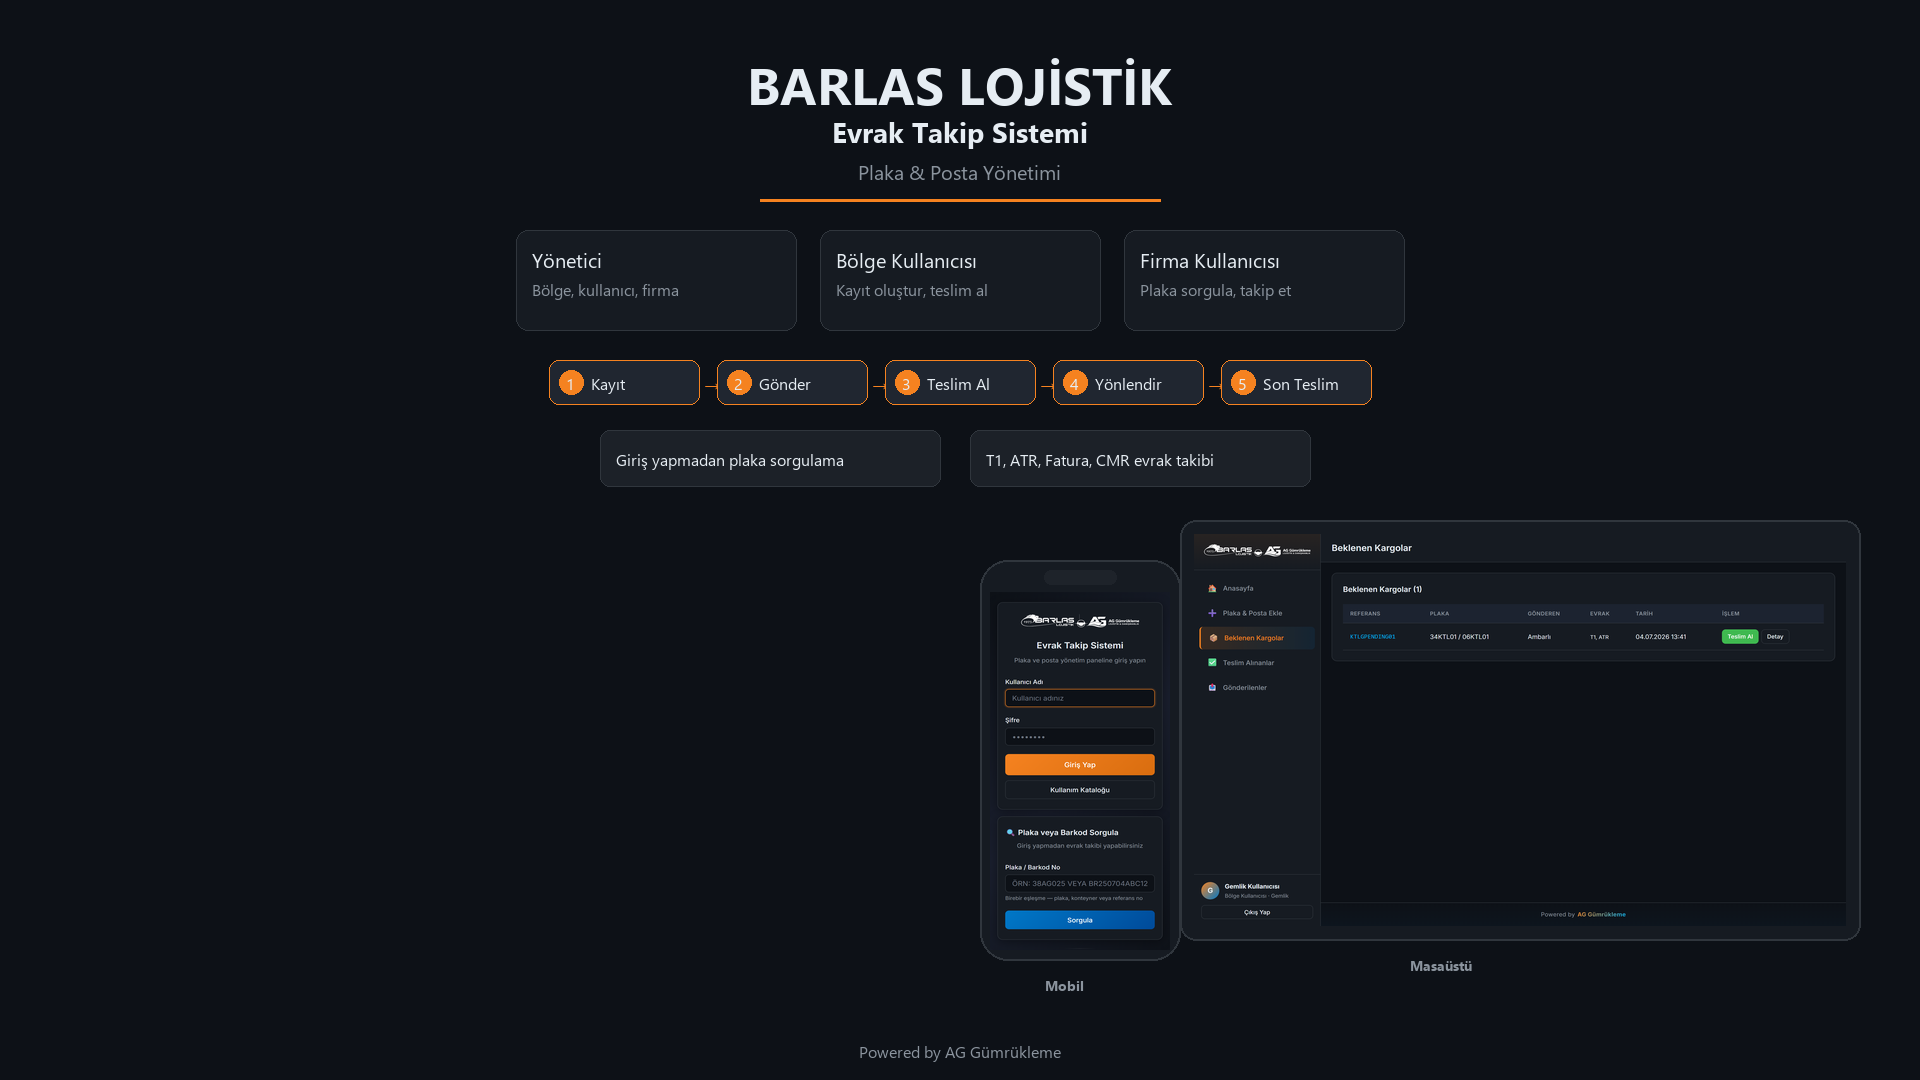Image resolution: width=1920 pixels, height=1080 pixels.
Task: Click the orange number 1 step circle
Action: (571, 383)
